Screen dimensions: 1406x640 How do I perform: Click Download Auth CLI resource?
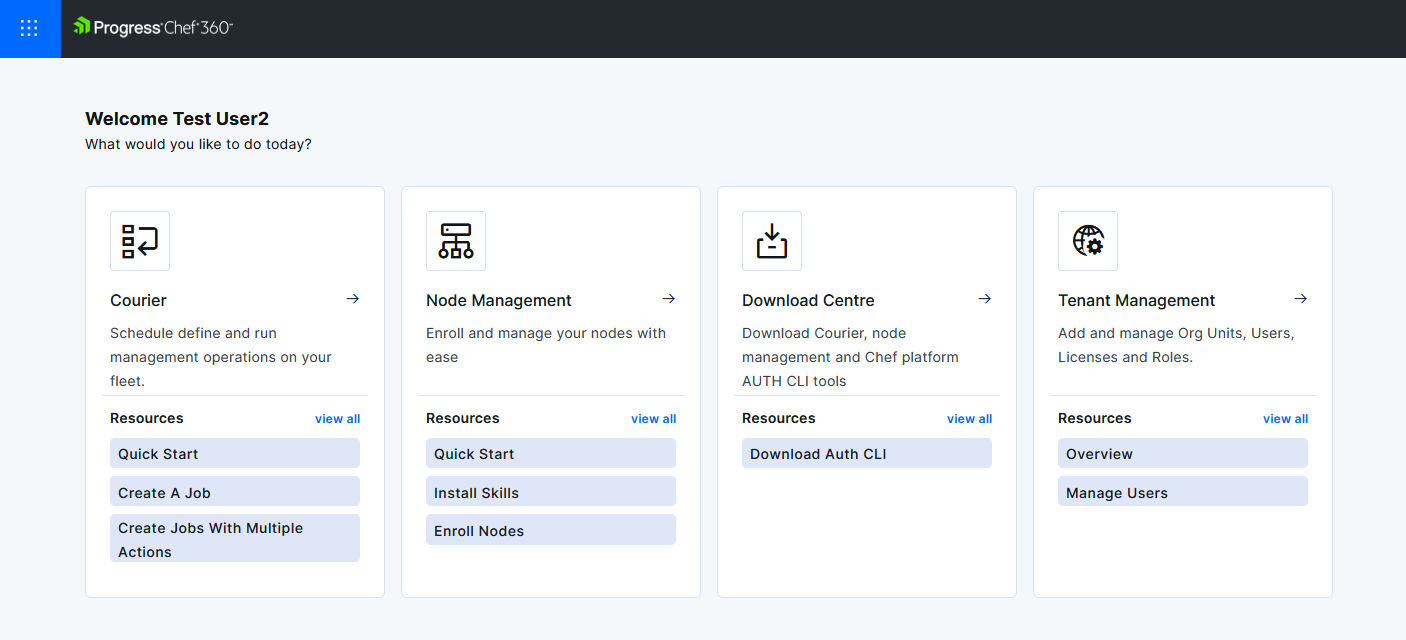[x=866, y=453]
